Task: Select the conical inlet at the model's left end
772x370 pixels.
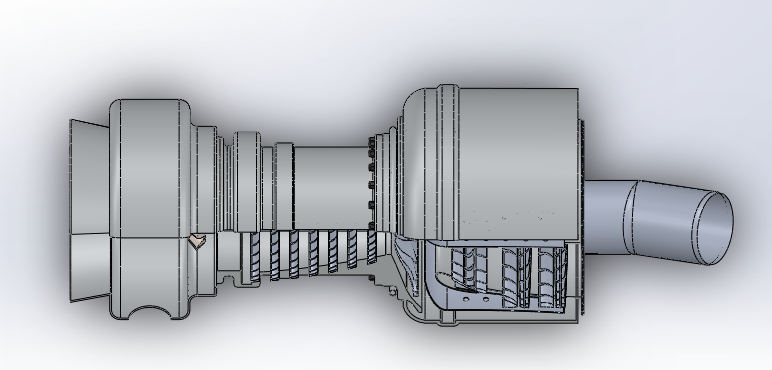Action: [x=90, y=210]
